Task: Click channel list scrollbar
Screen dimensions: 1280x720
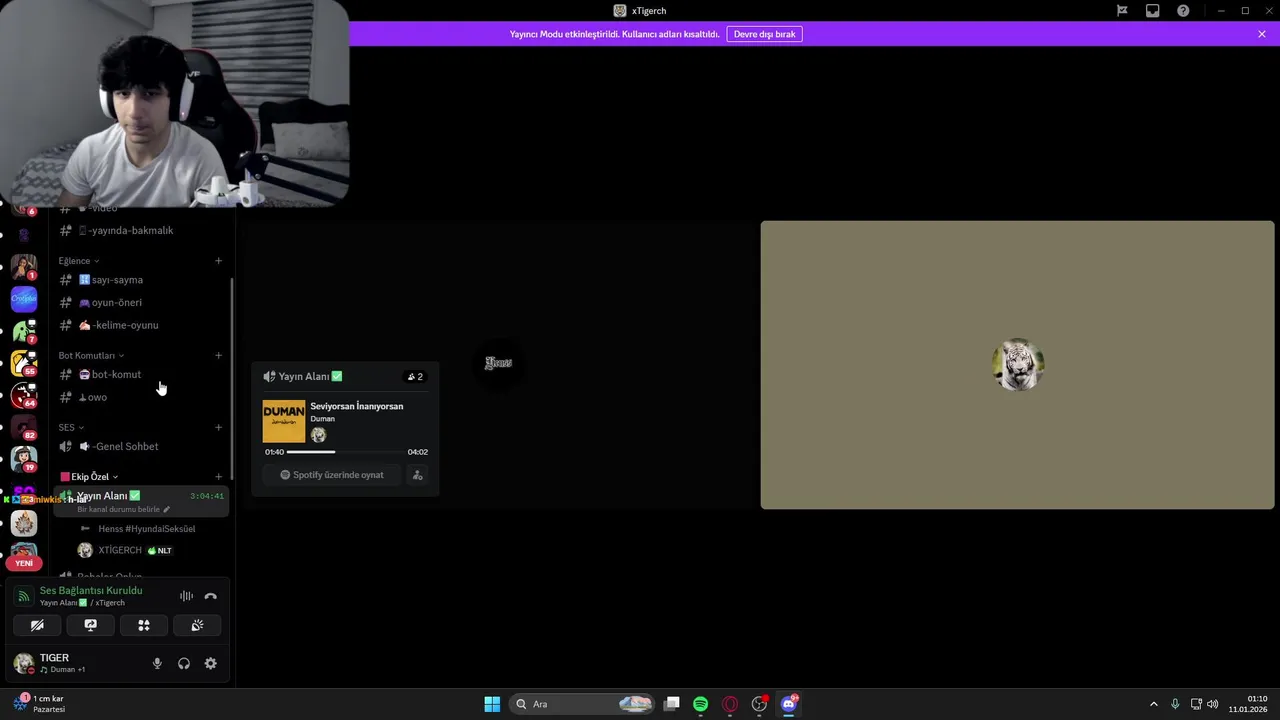Action: (232, 378)
